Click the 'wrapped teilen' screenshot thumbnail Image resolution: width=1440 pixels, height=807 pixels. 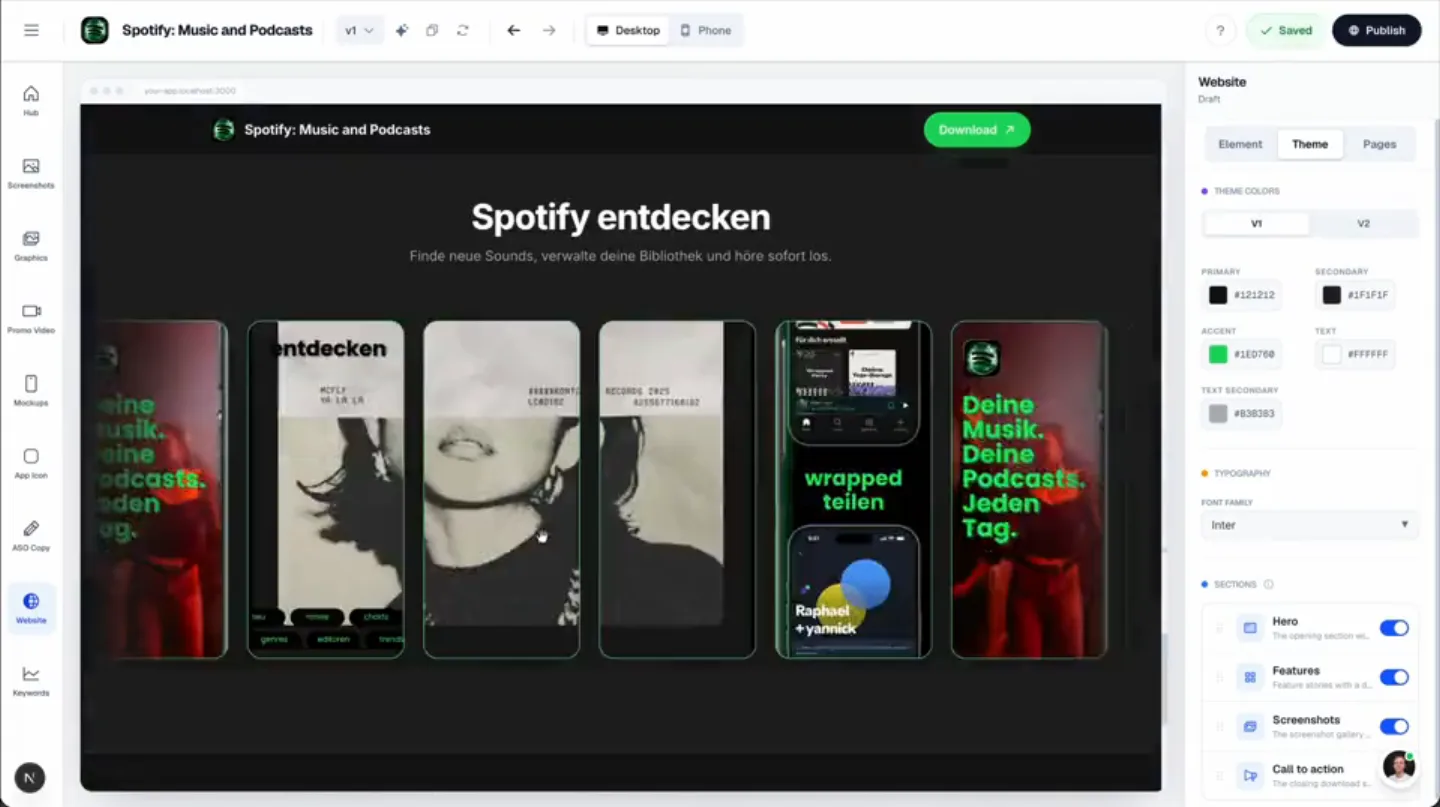point(853,489)
